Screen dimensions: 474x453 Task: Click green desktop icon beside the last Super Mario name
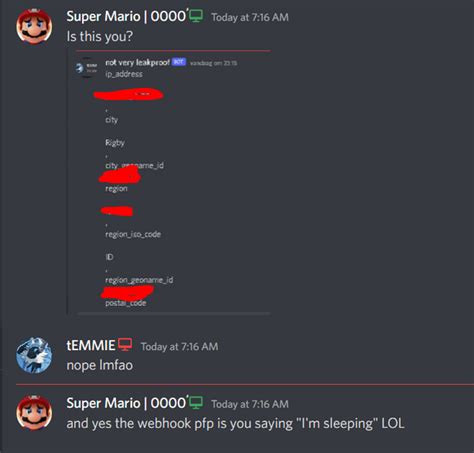click(196, 403)
